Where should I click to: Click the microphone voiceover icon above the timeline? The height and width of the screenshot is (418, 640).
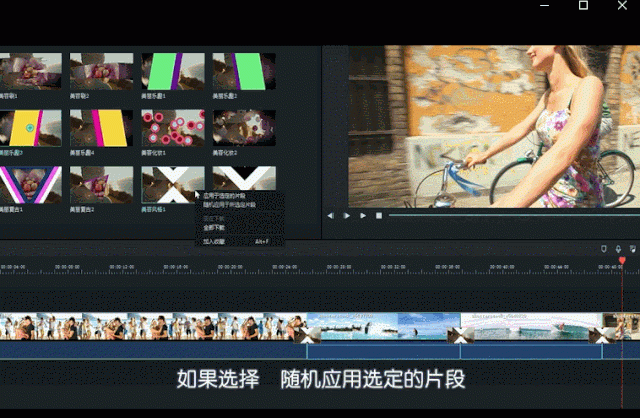618,249
